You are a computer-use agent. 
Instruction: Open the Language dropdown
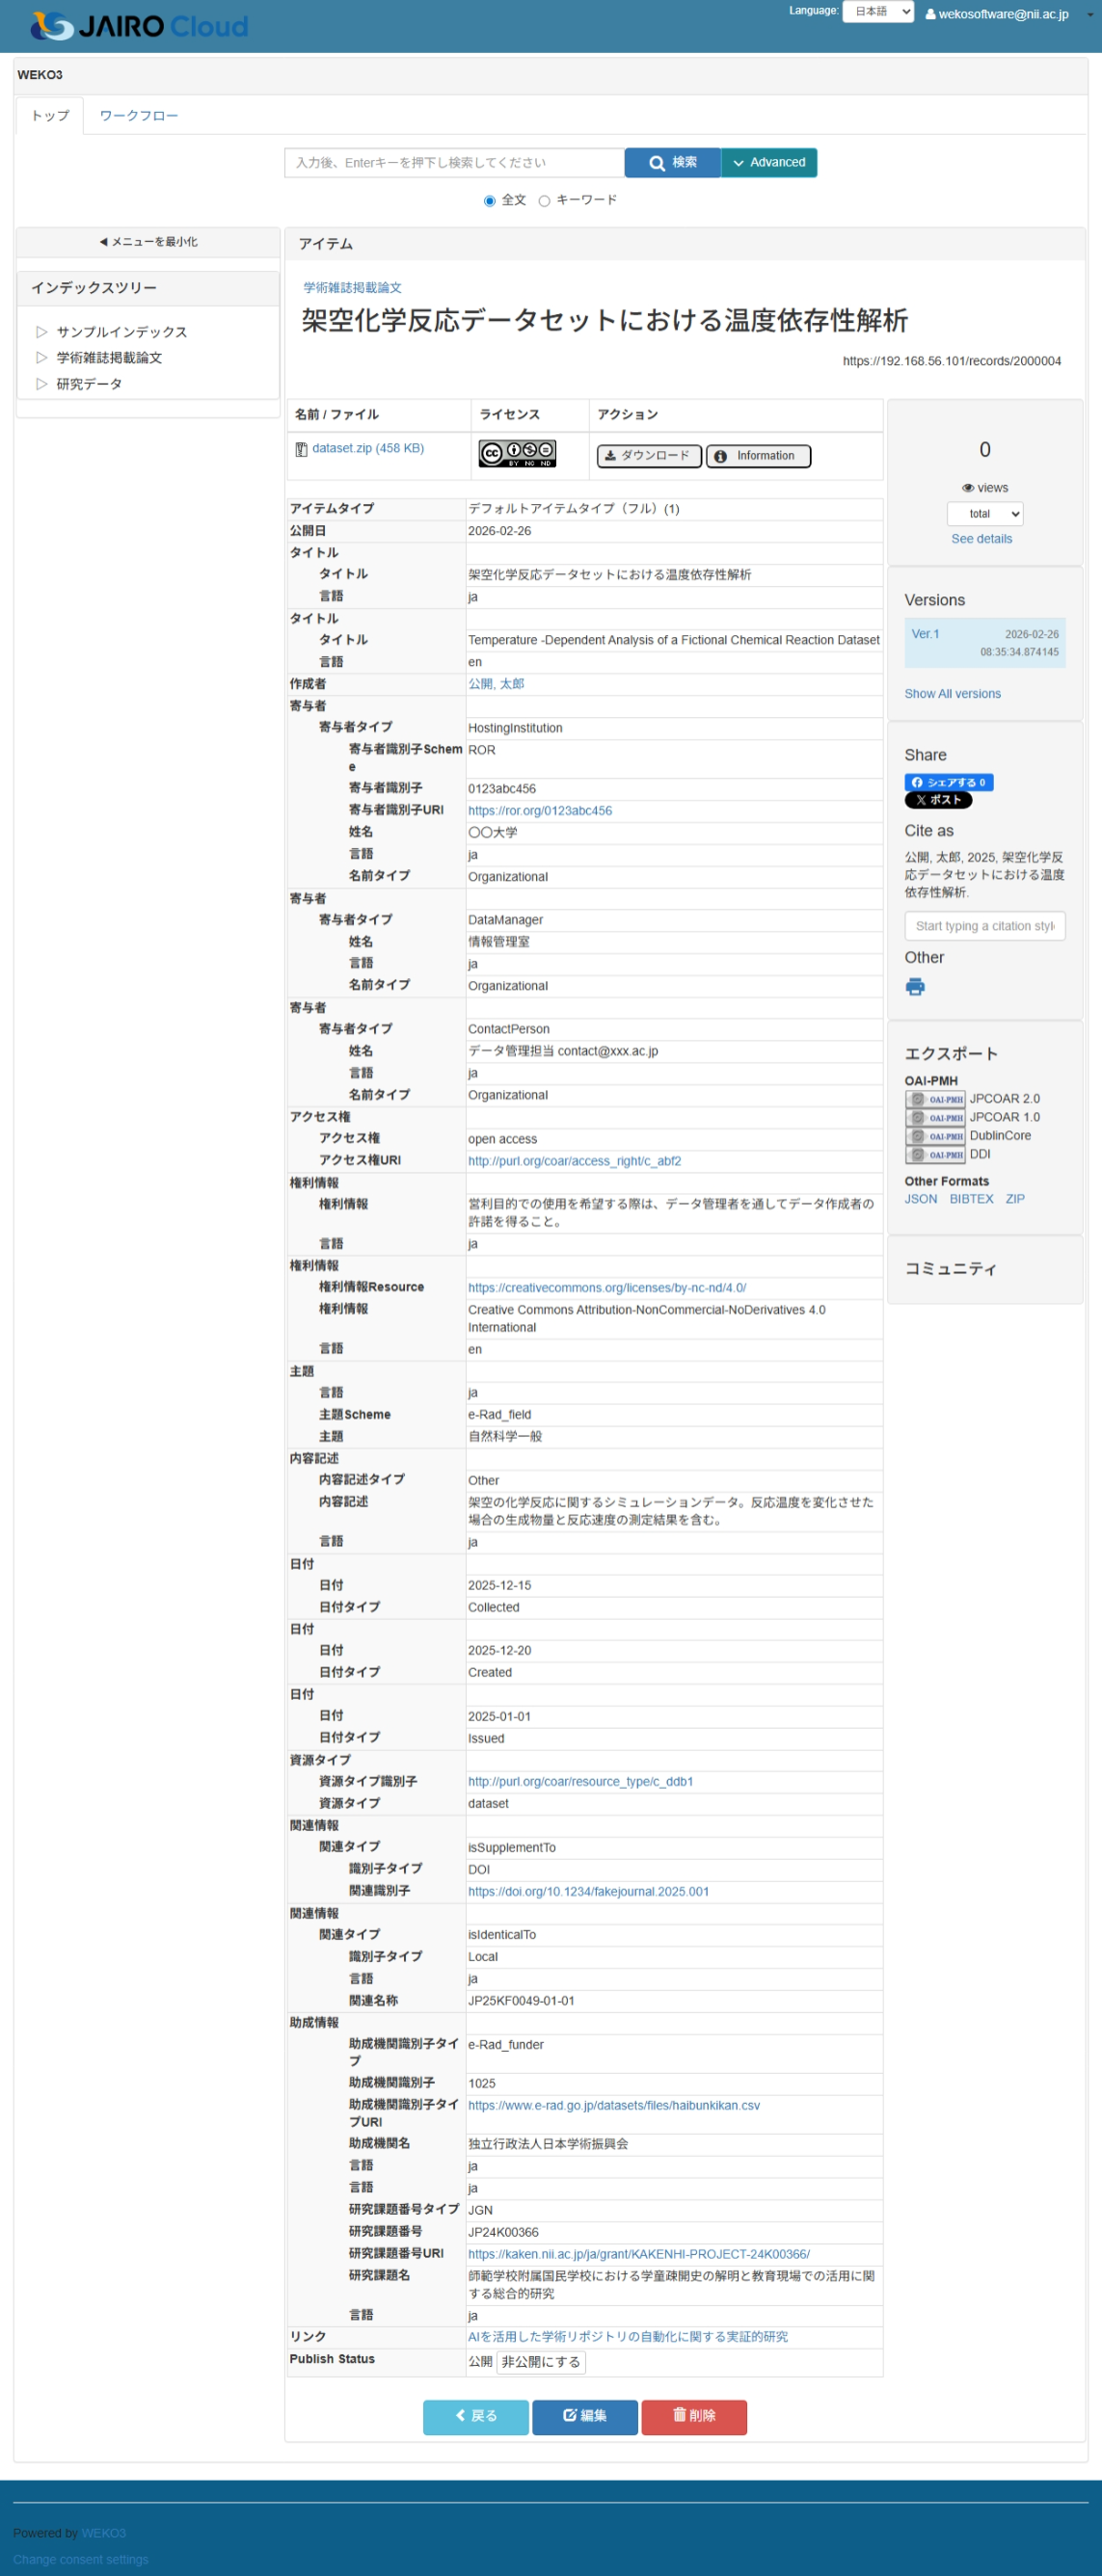pos(878,12)
